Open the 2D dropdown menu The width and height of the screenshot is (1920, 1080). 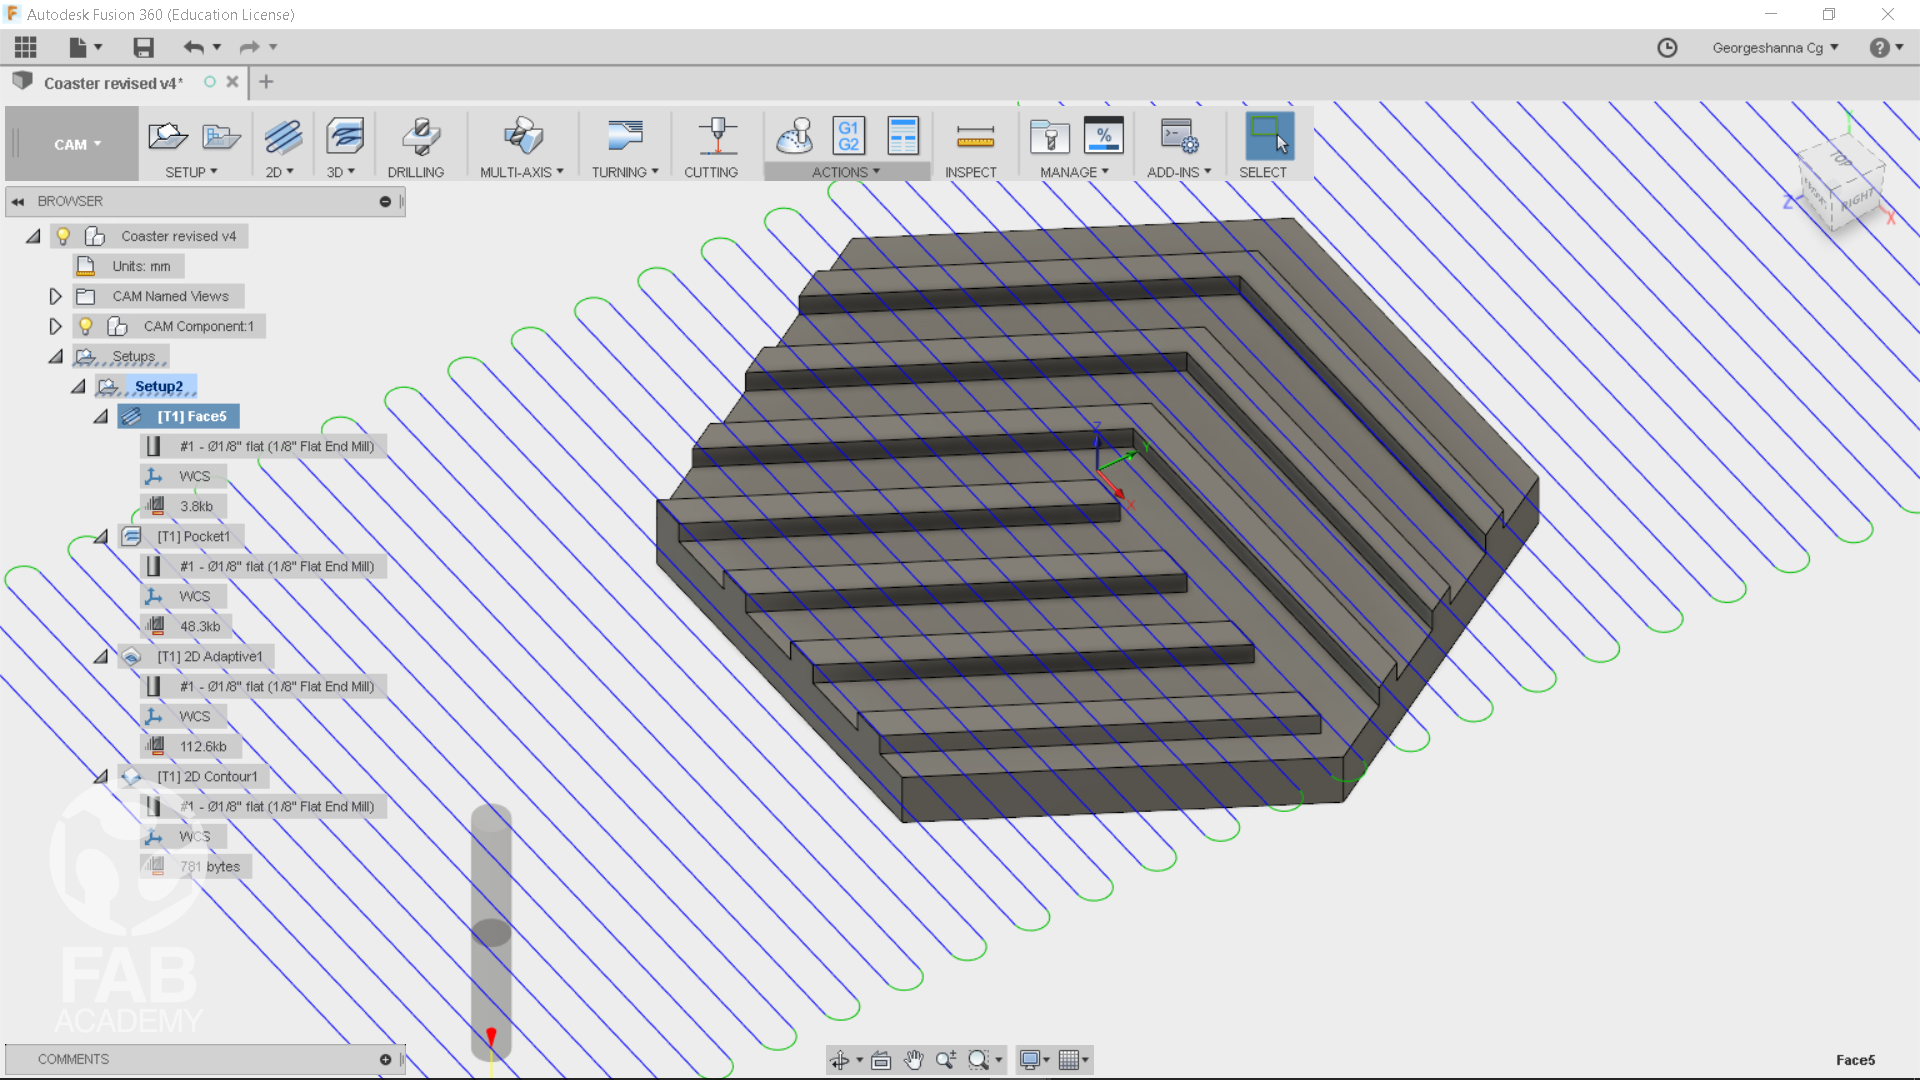[279, 172]
